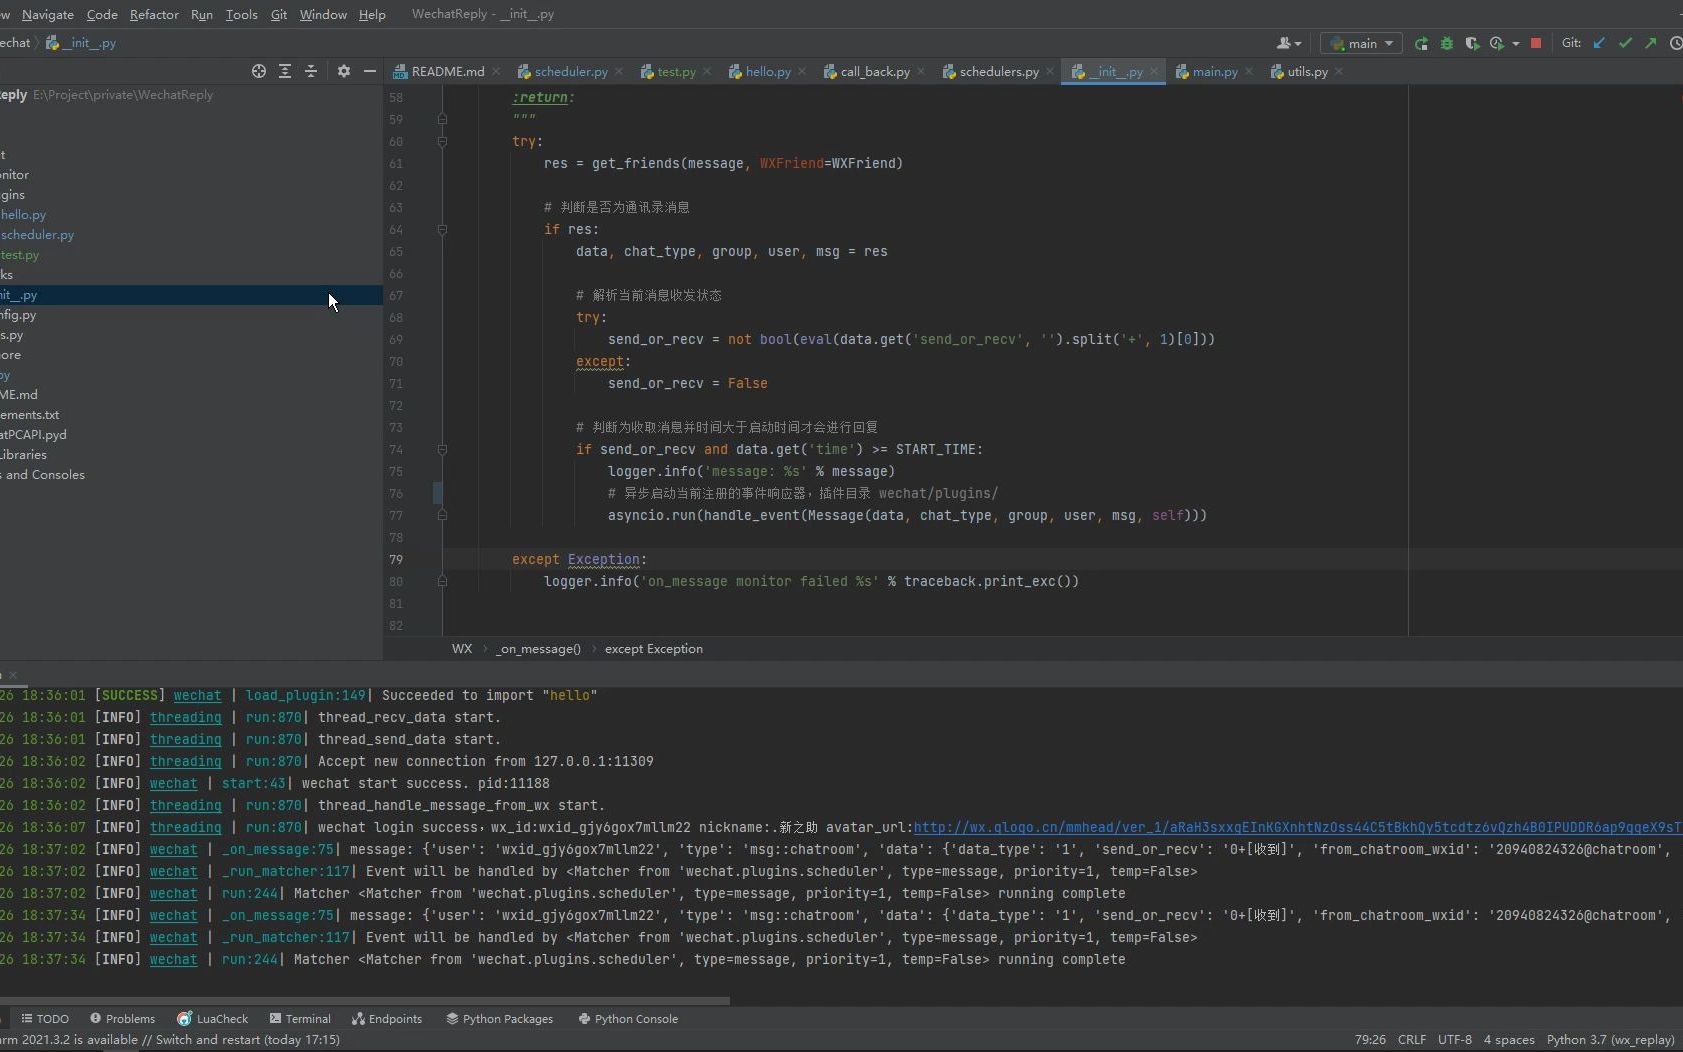This screenshot has height=1052, width=1683.
Task: Open Project panel gear options
Action: click(x=343, y=71)
